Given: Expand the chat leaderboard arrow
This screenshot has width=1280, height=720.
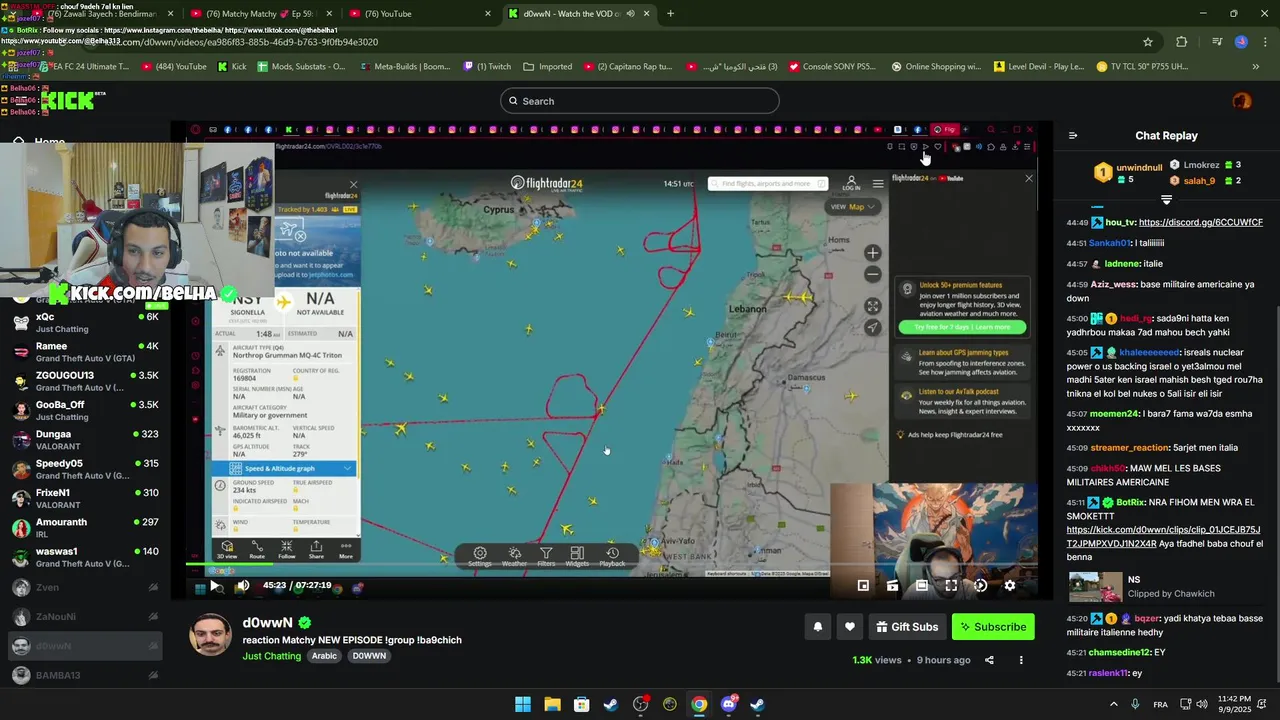Looking at the screenshot, I should click(1166, 200).
